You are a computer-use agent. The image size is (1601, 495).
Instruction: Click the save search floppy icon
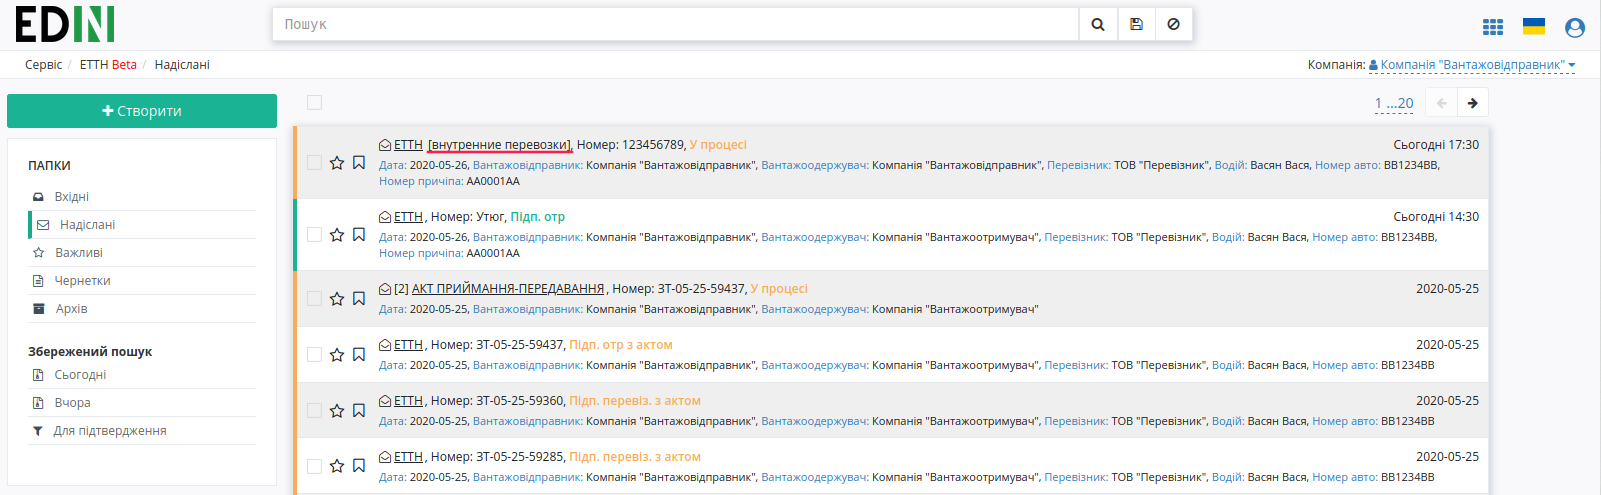pyautogui.click(x=1136, y=24)
